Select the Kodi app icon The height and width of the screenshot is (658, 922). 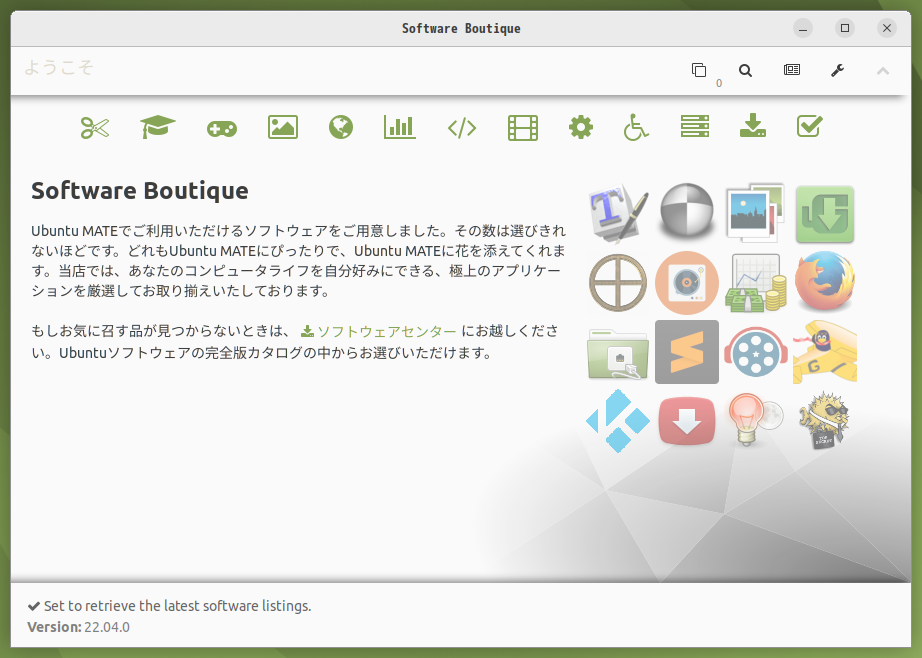(x=618, y=421)
